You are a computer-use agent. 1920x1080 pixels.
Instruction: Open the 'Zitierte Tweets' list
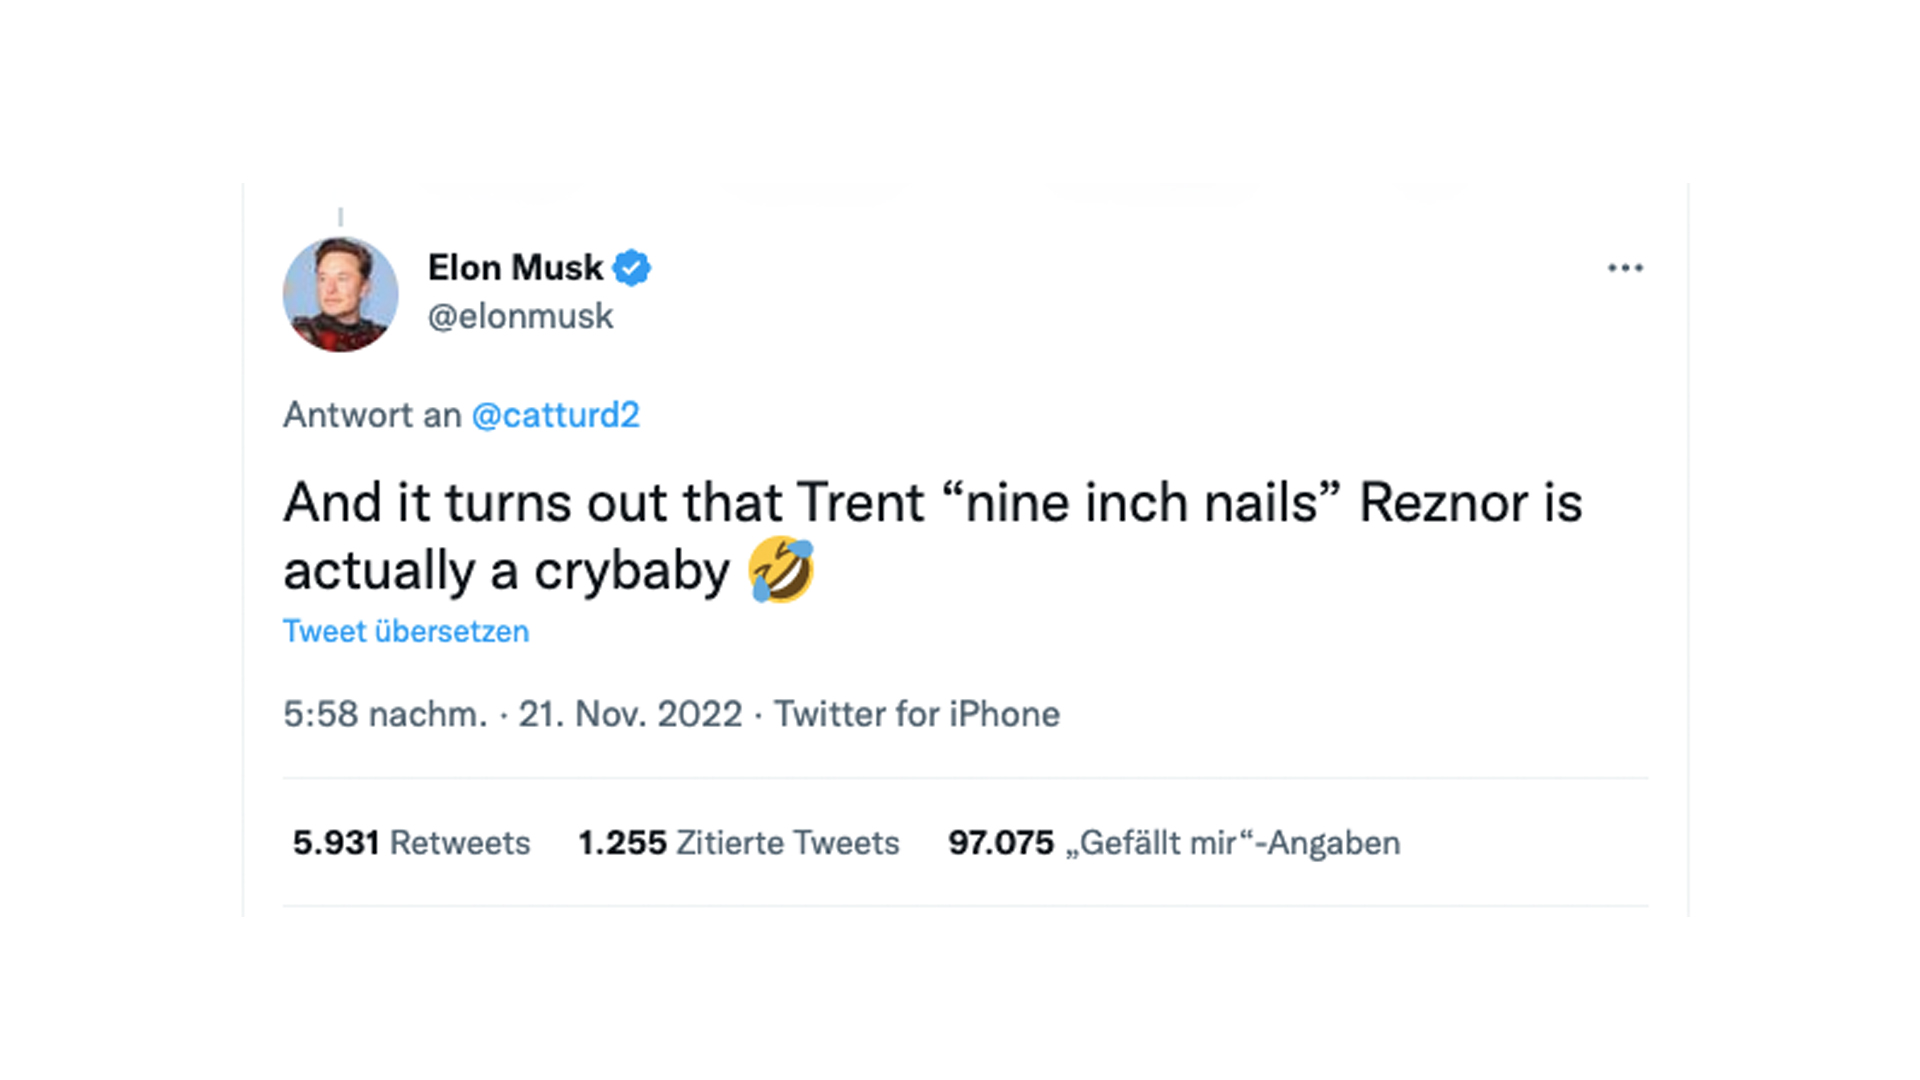(787, 843)
